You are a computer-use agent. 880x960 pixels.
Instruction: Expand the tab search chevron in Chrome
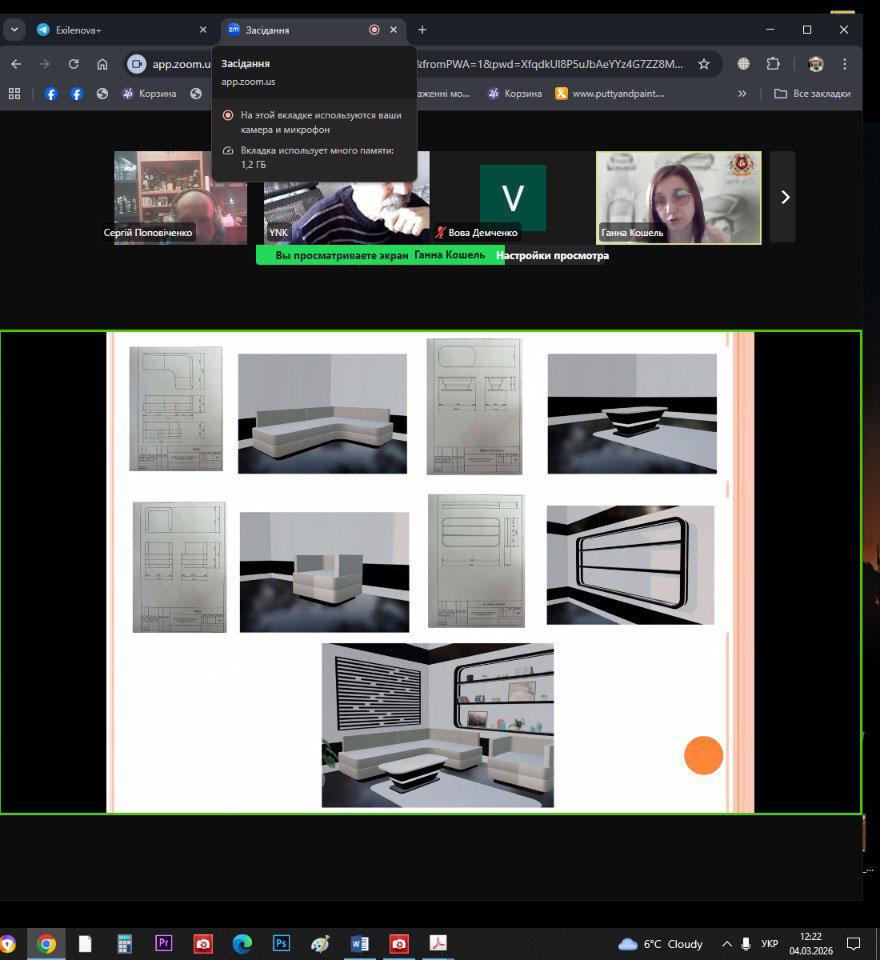pos(14,30)
